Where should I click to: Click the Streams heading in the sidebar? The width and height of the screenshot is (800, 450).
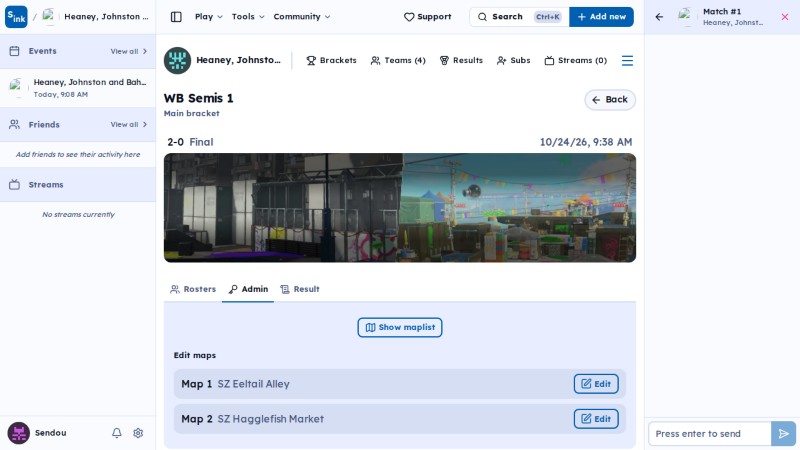coord(46,185)
